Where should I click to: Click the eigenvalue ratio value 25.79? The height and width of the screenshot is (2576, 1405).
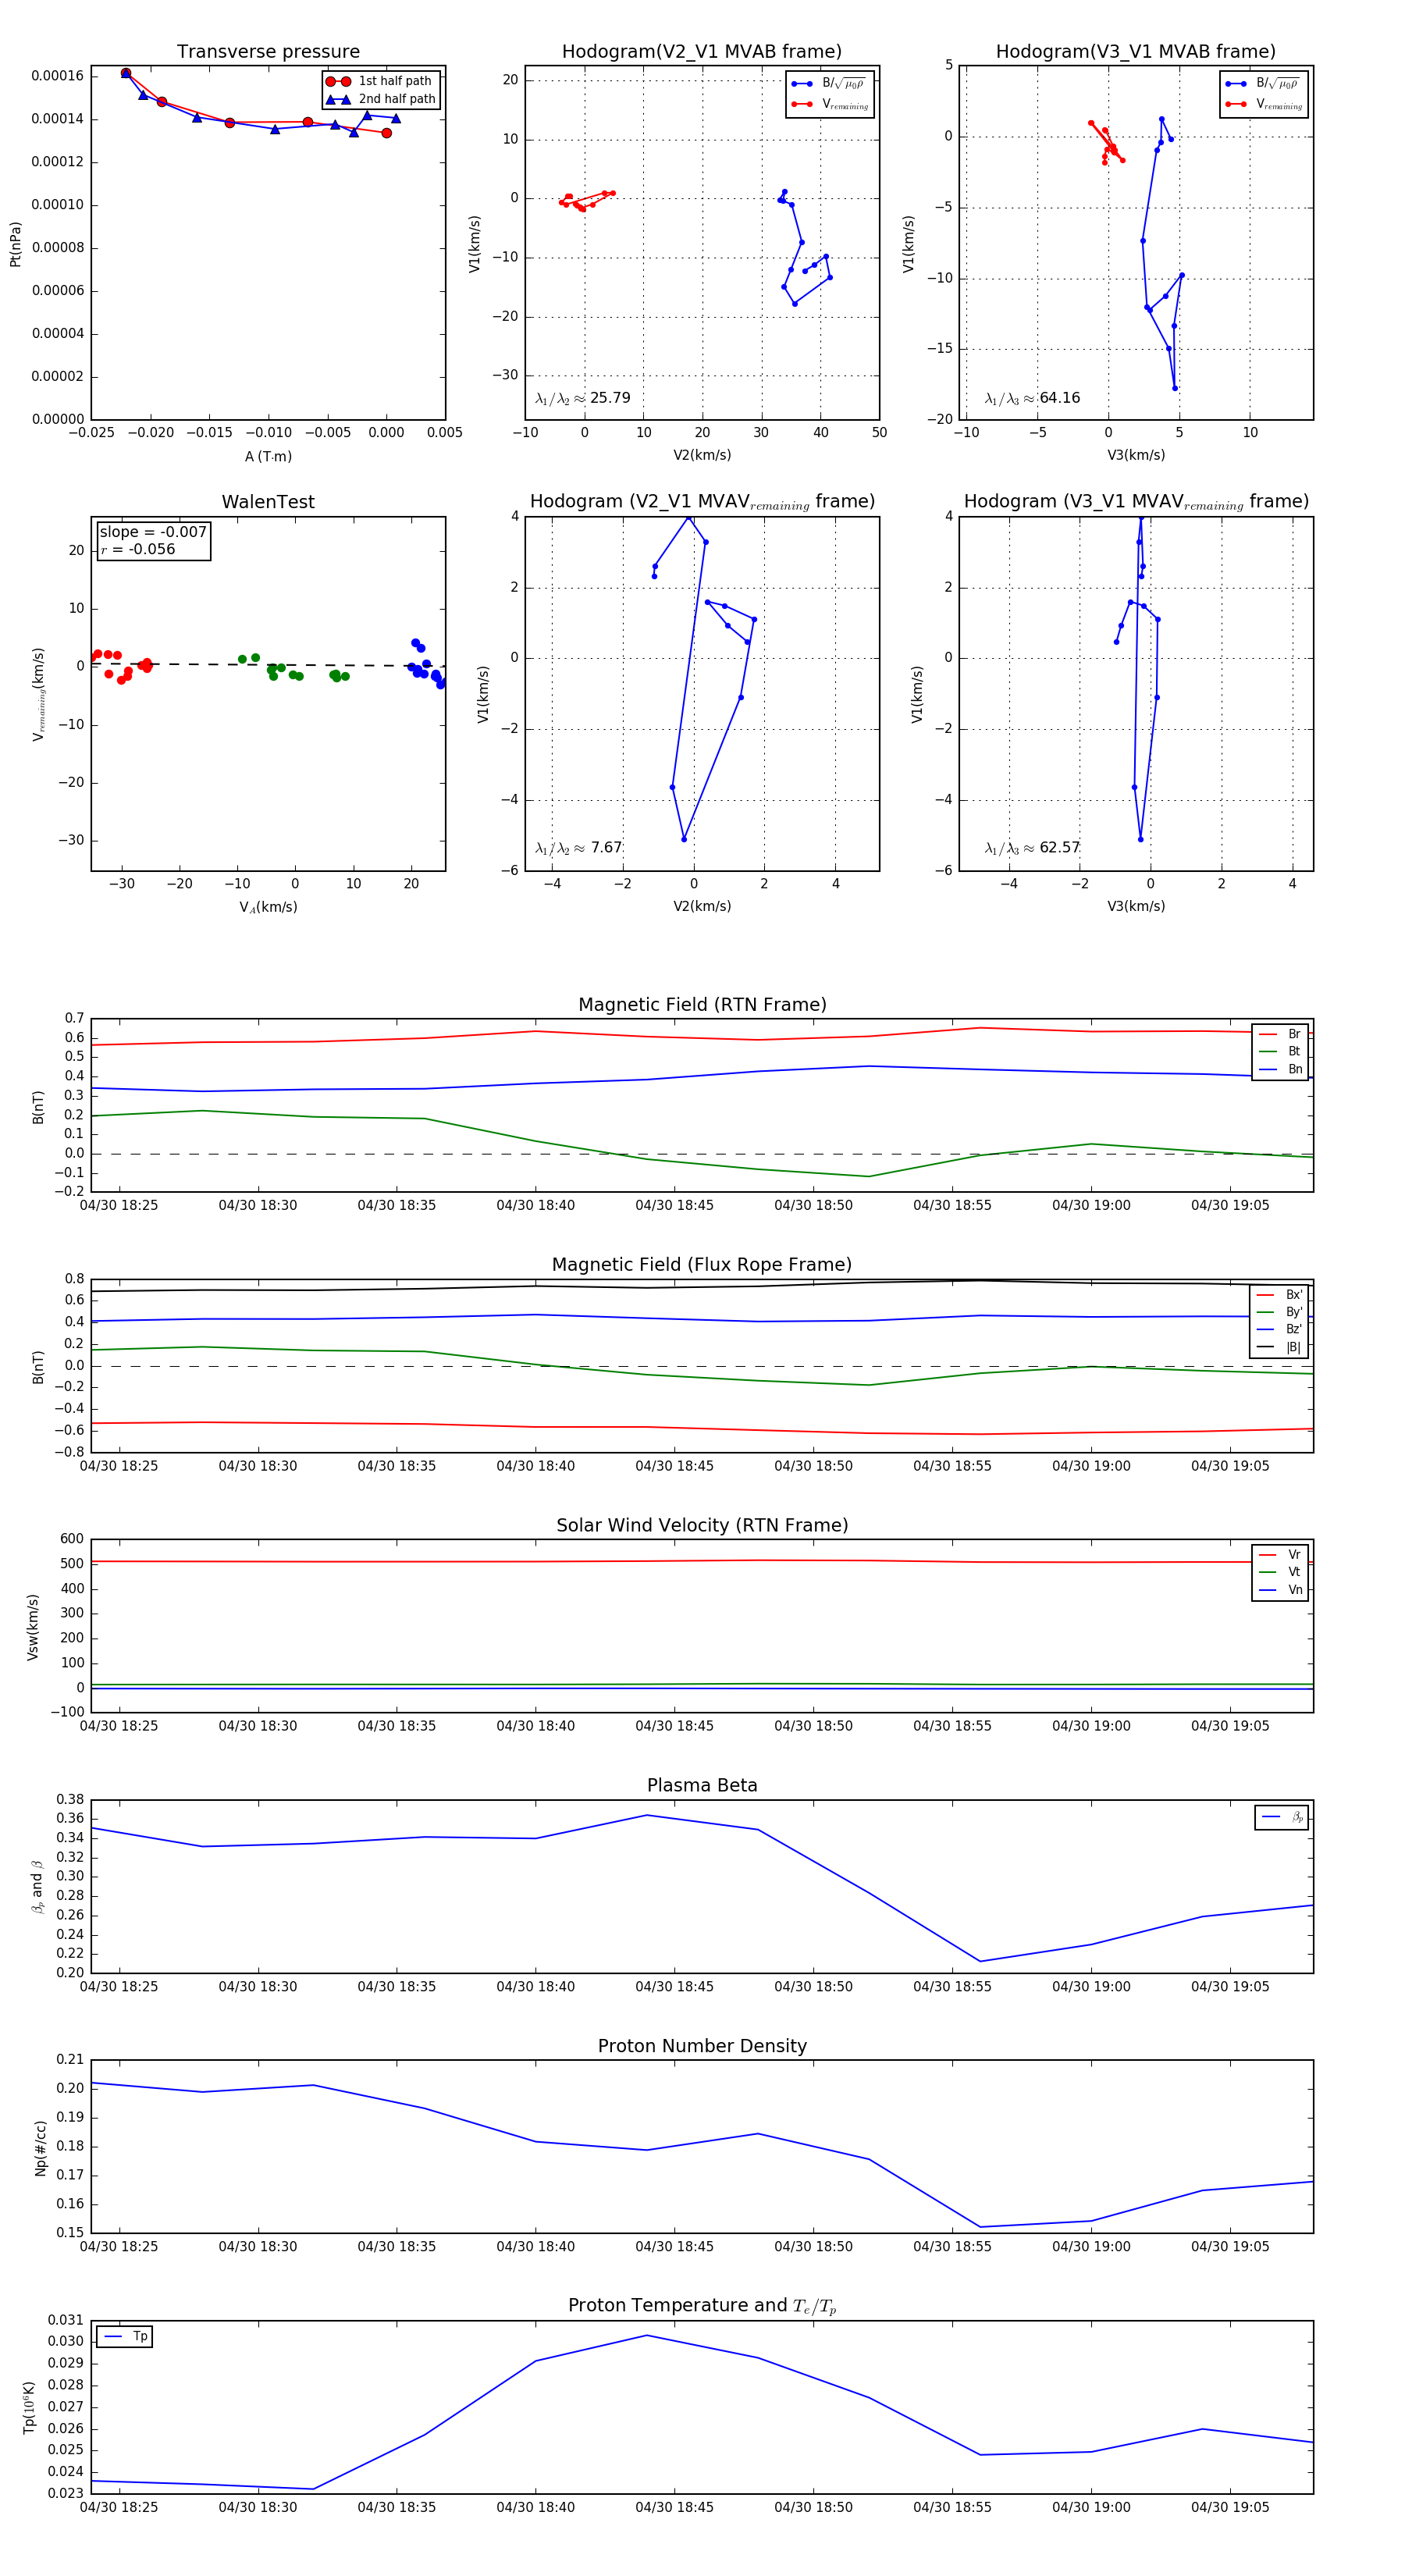pyautogui.click(x=610, y=398)
